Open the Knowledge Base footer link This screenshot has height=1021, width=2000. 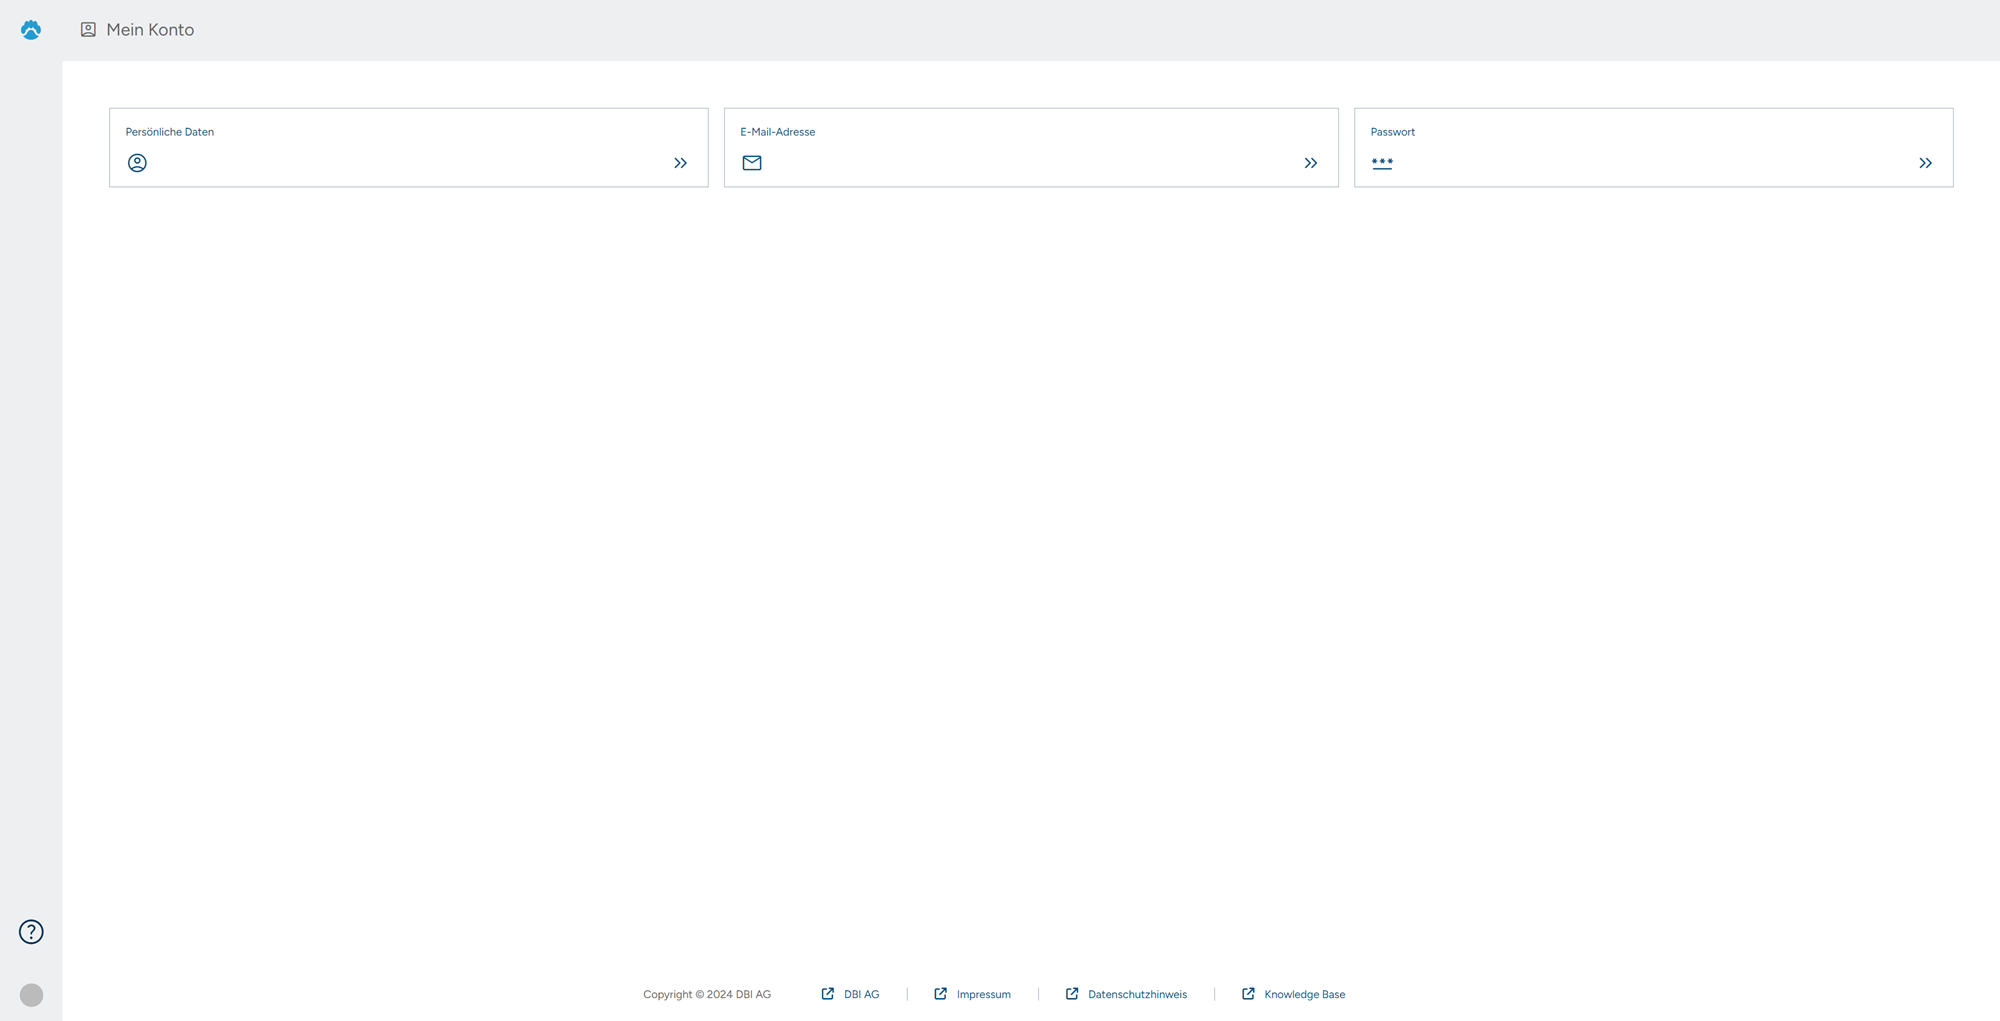click(1304, 994)
